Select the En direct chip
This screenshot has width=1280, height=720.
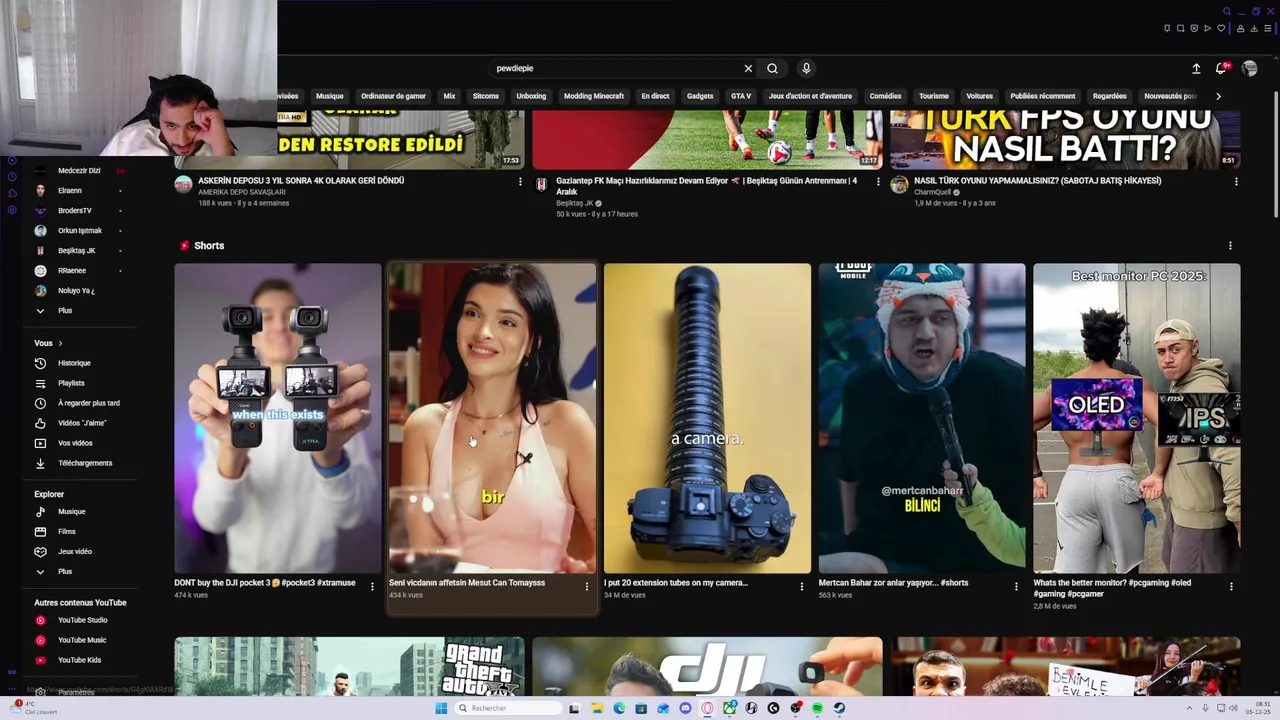pos(655,96)
